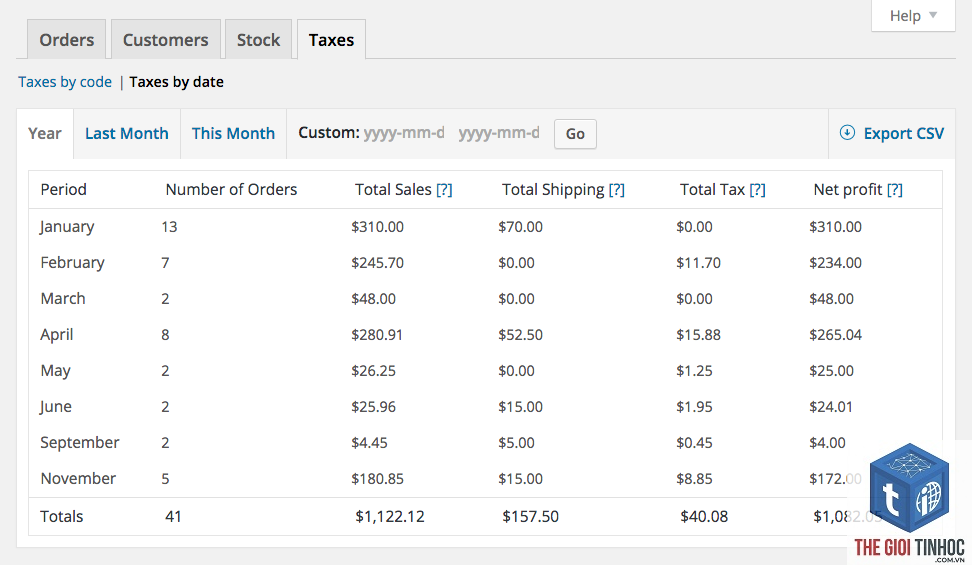
Task: Click June tax $1.95
Action: (694, 407)
